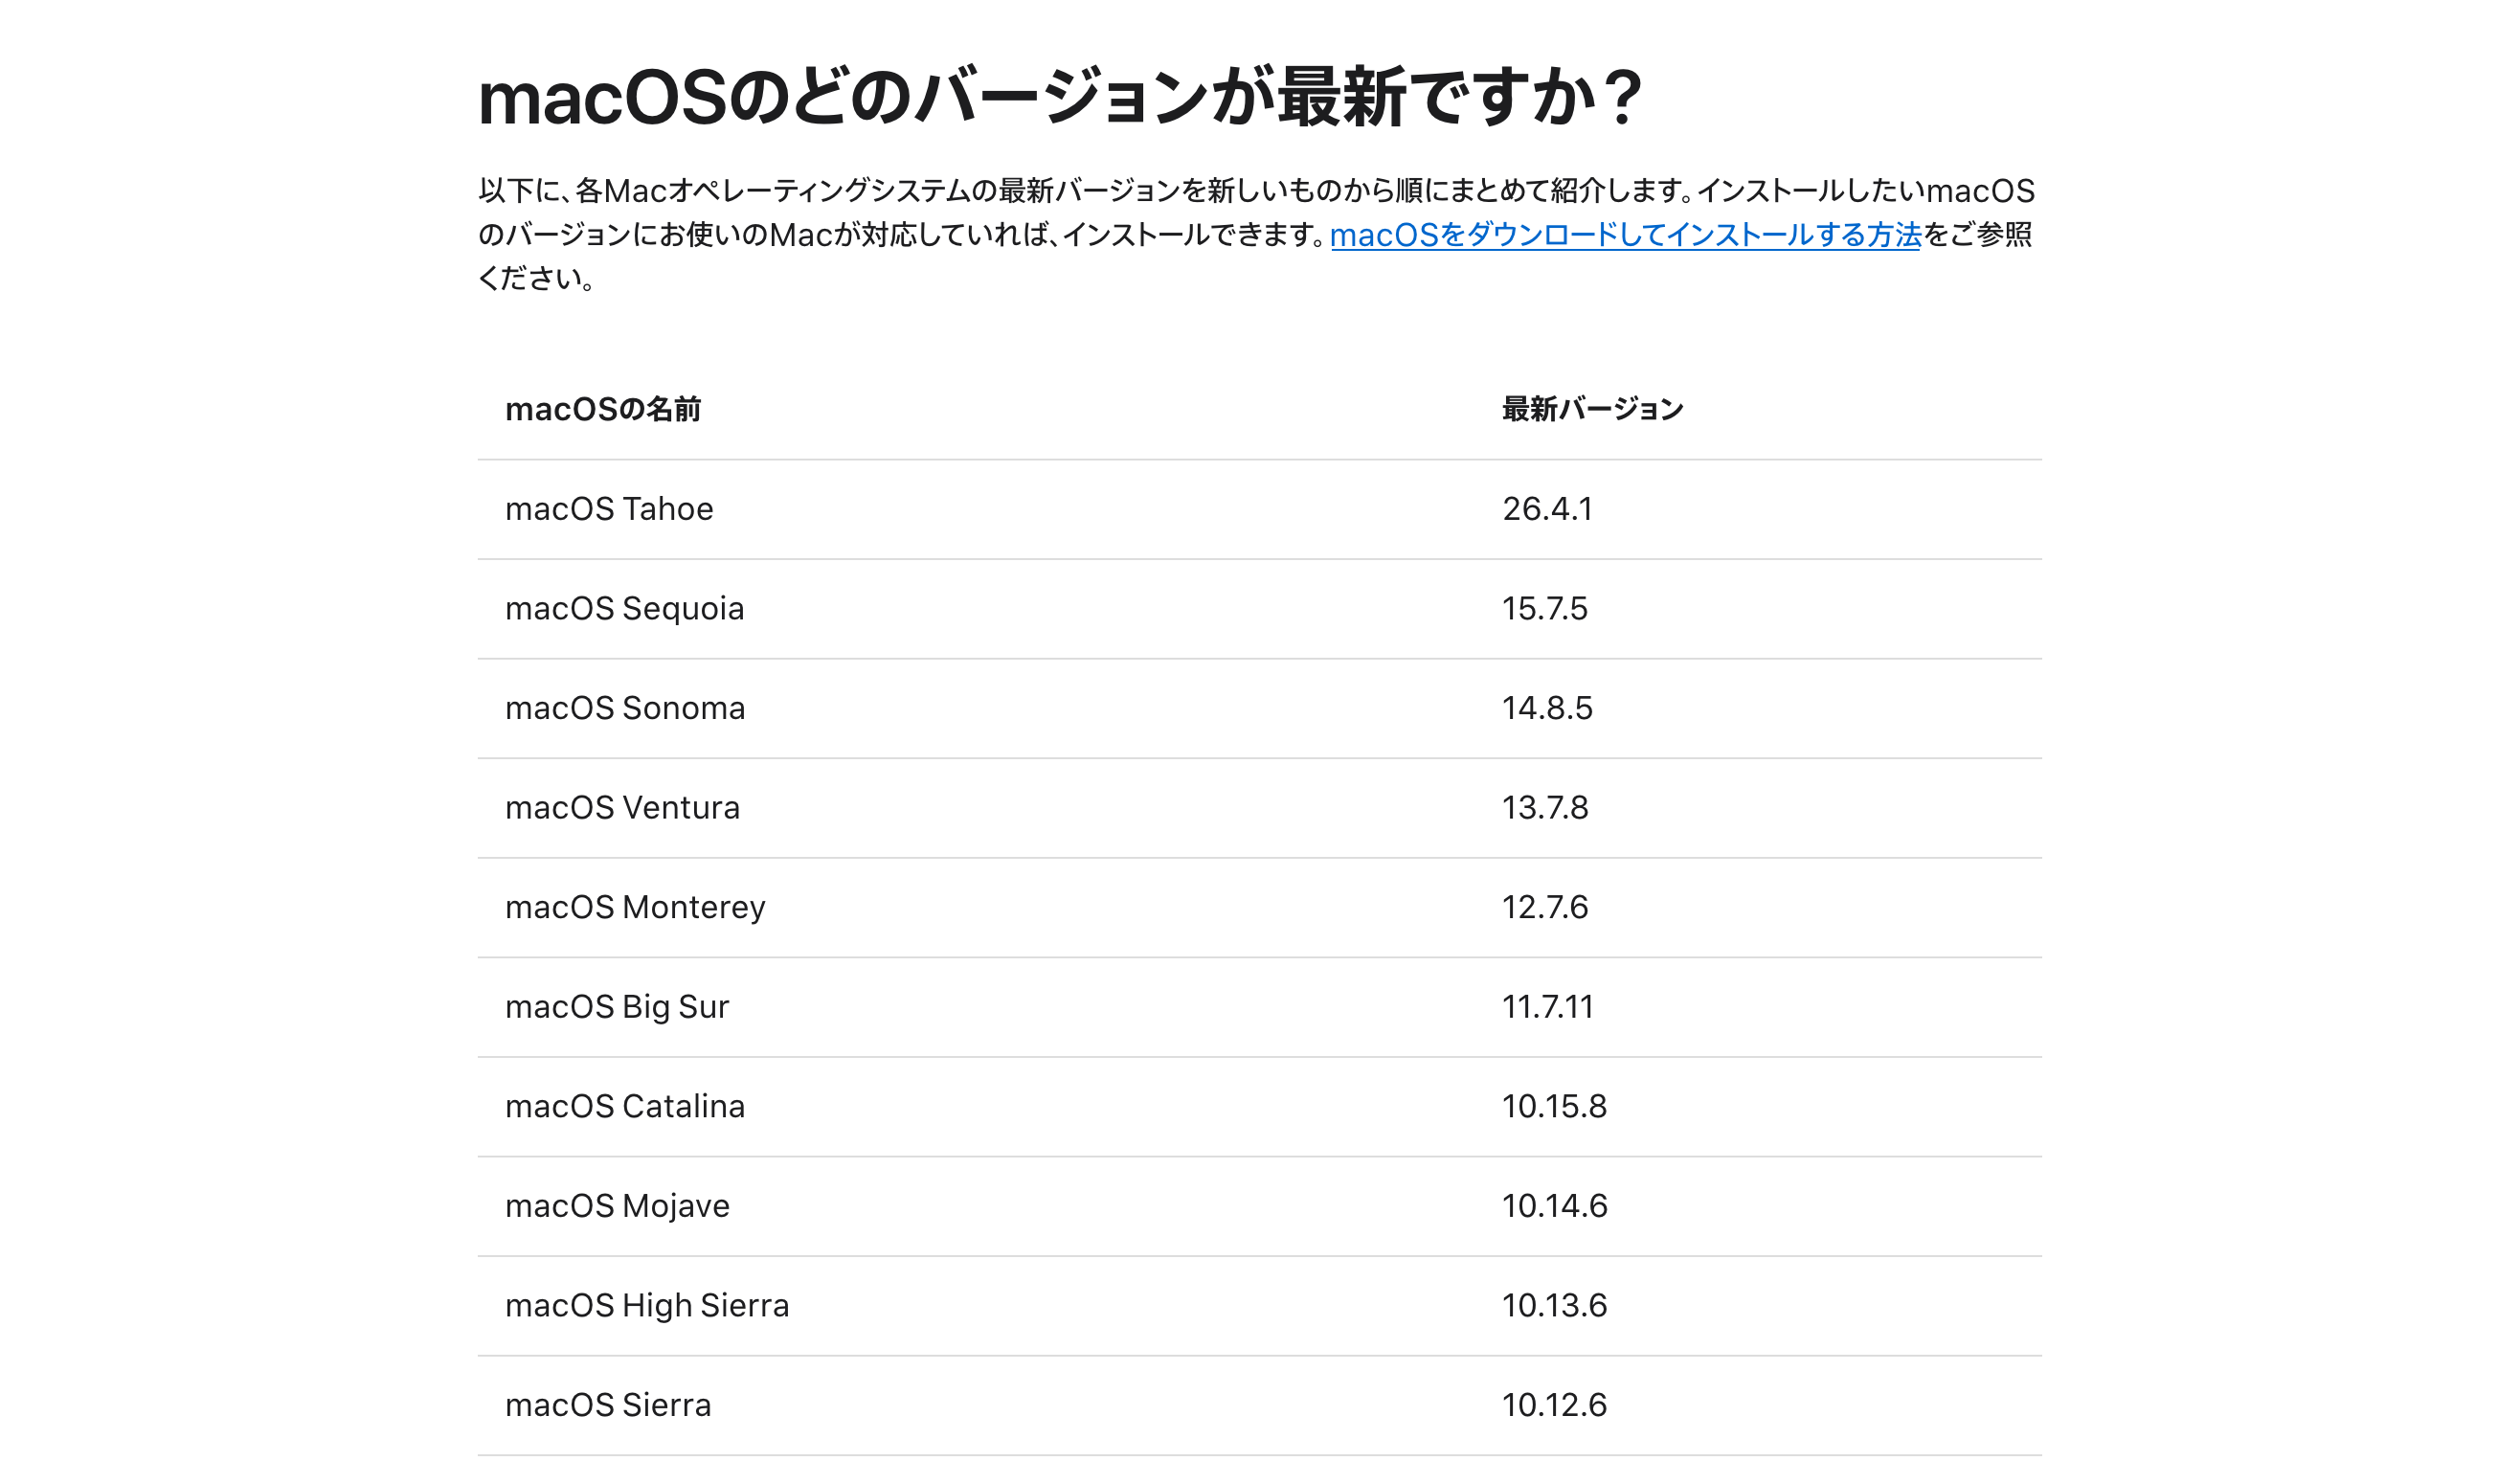
Task: Select version number 14.8.5
Action: click(x=1547, y=708)
